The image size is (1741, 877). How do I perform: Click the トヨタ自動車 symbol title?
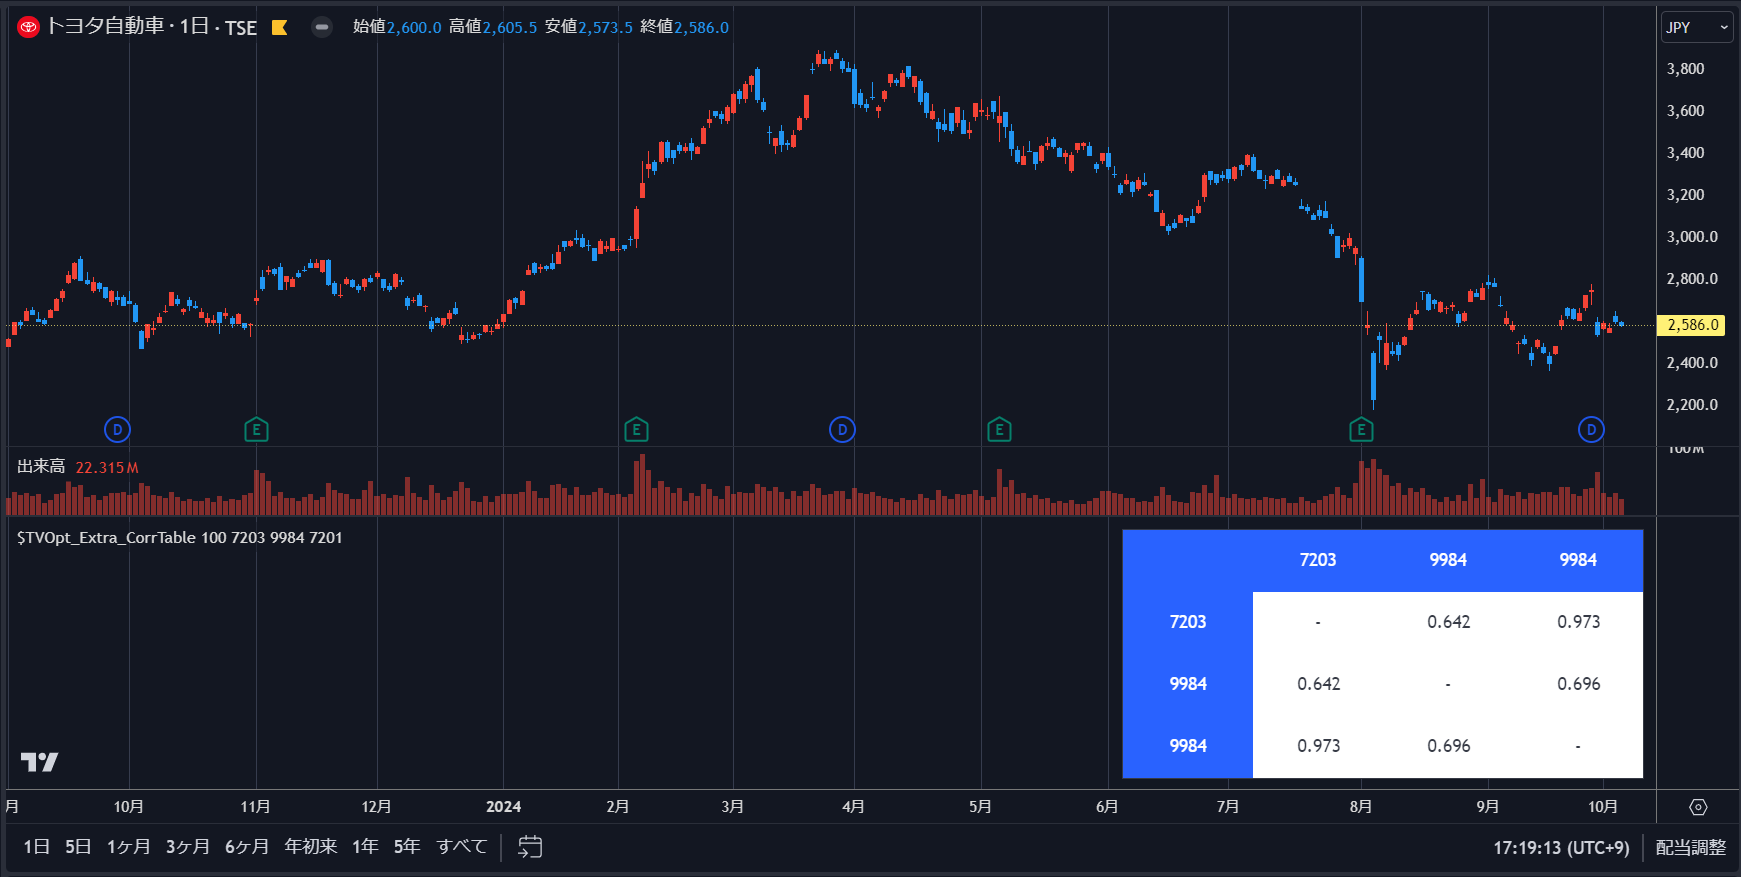tap(105, 26)
